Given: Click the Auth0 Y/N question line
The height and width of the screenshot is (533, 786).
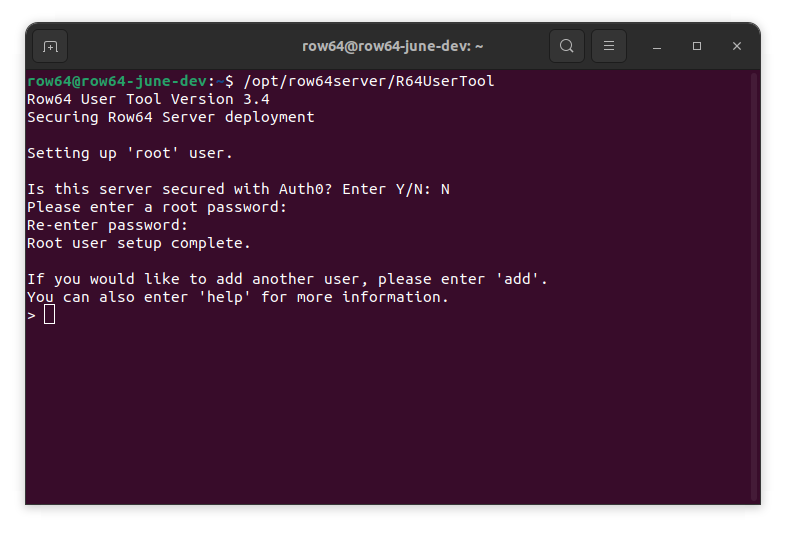Looking at the screenshot, I should coord(238,189).
